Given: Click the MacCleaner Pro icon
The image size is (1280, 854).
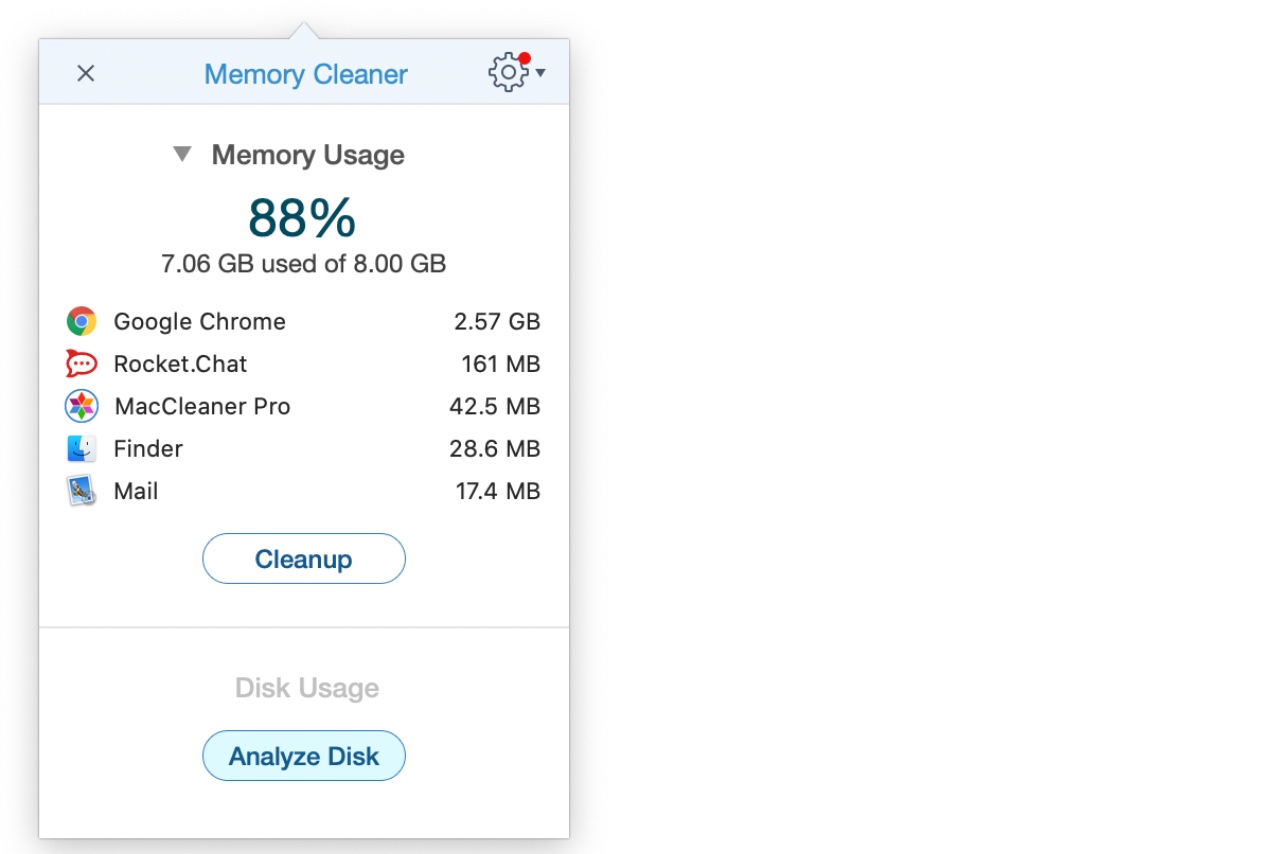Looking at the screenshot, I should pos(81,406).
